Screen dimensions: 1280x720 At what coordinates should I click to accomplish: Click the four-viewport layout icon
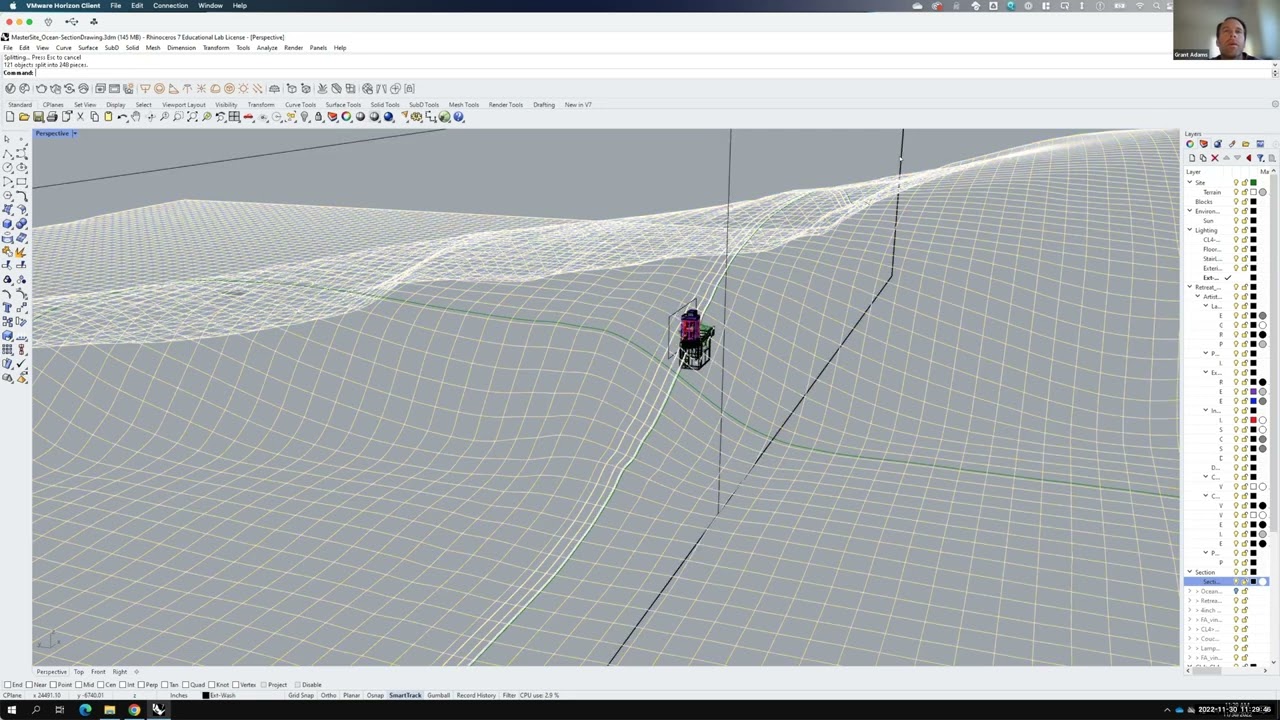click(x=234, y=117)
